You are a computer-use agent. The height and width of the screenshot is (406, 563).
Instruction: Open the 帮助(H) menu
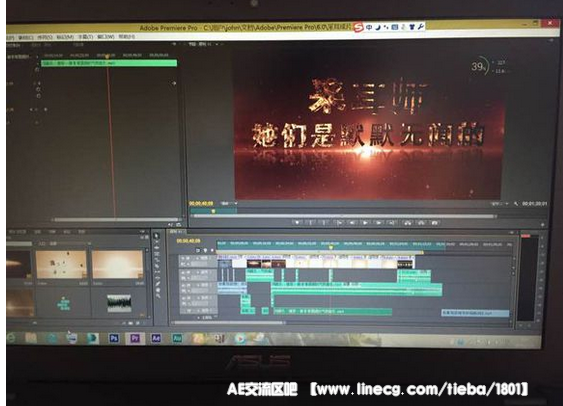click(126, 36)
